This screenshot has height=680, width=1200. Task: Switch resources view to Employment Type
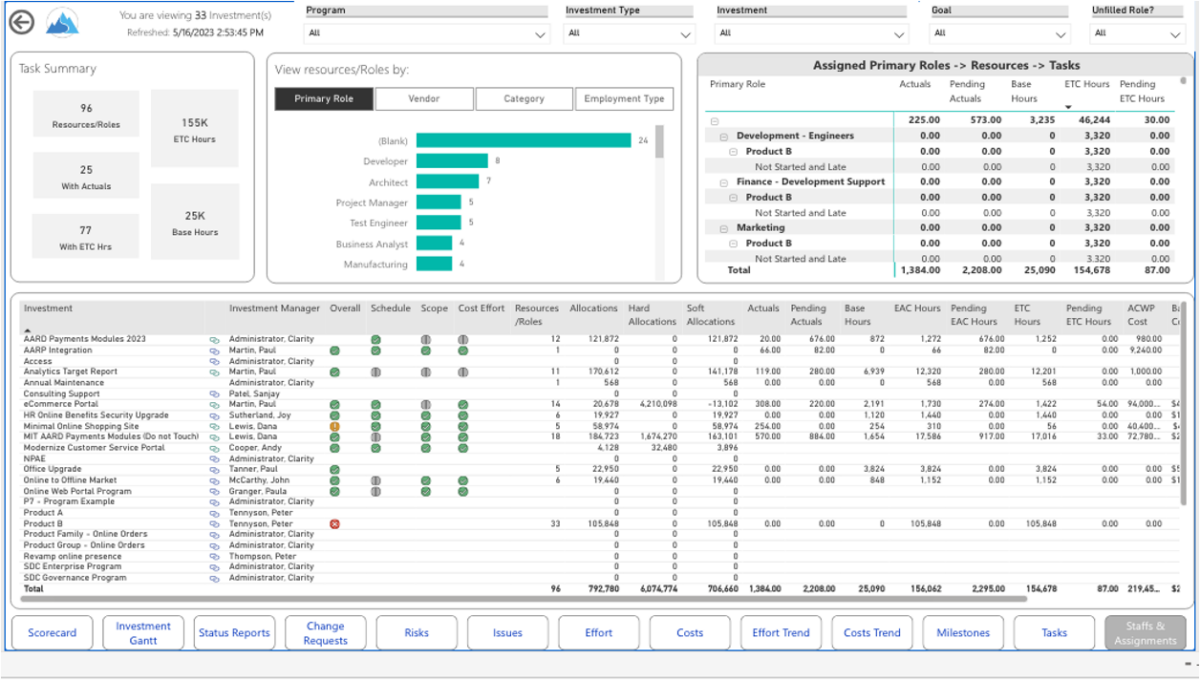[x=624, y=99]
